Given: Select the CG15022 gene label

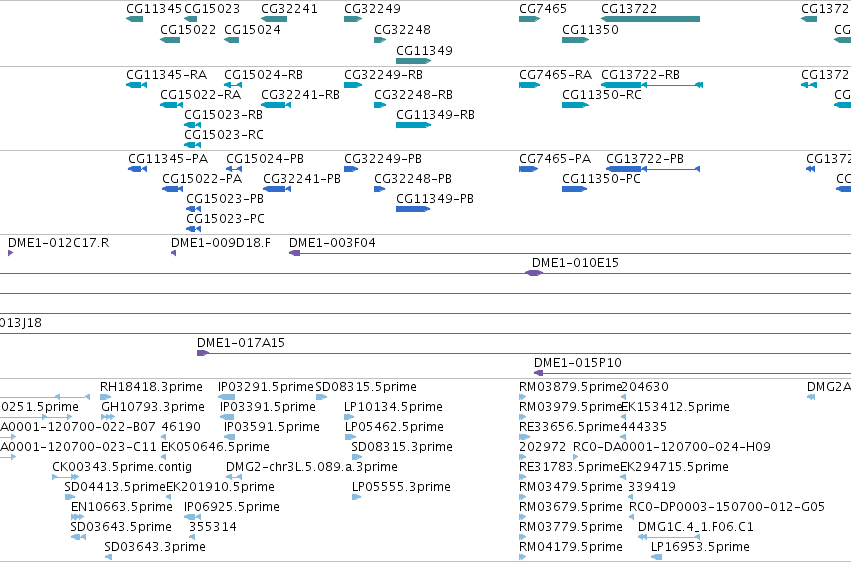Looking at the screenshot, I should click(x=188, y=29).
